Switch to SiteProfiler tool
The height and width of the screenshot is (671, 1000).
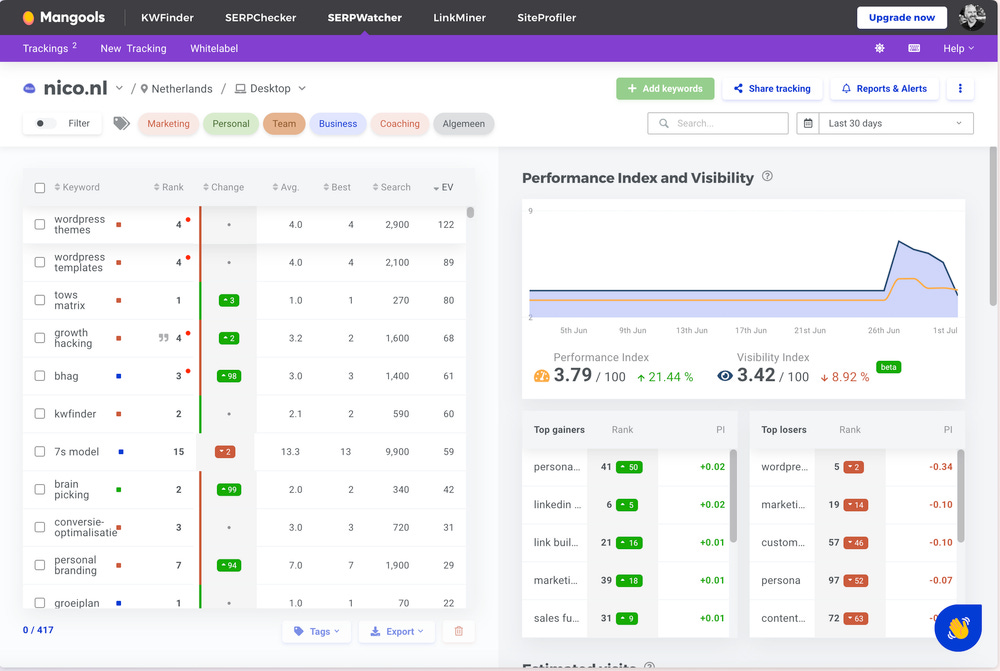pos(547,18)
